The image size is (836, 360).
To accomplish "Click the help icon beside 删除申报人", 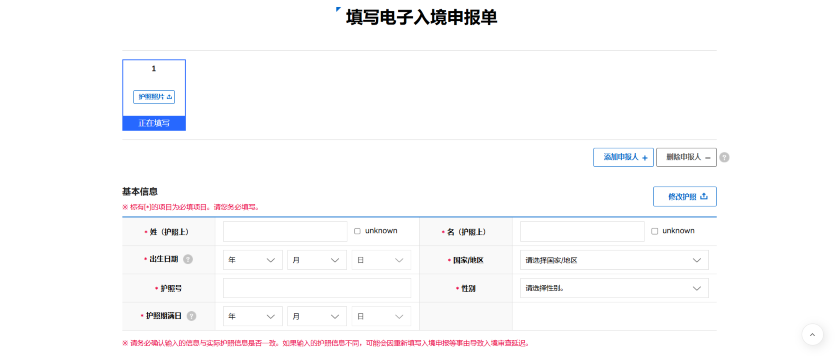I will coord(724,157).
